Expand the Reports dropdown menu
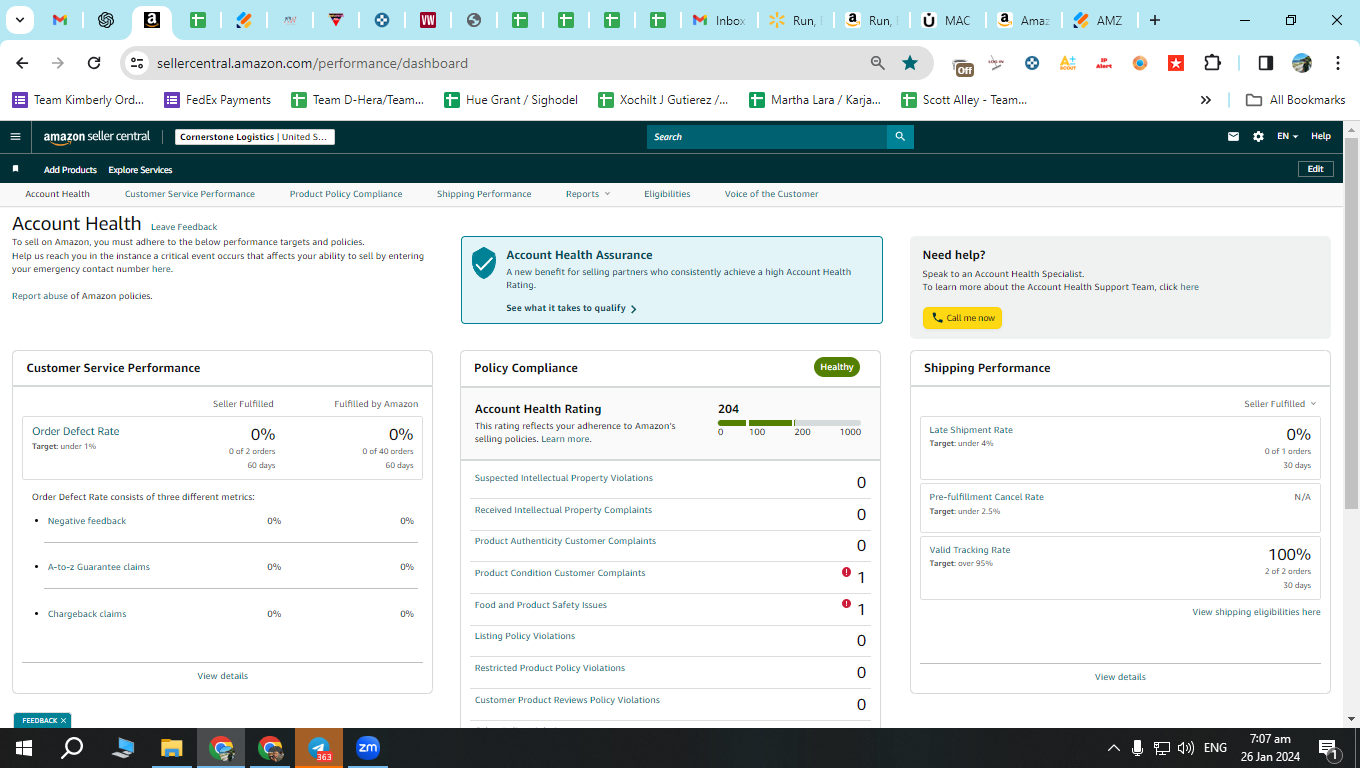 [587, 194]
